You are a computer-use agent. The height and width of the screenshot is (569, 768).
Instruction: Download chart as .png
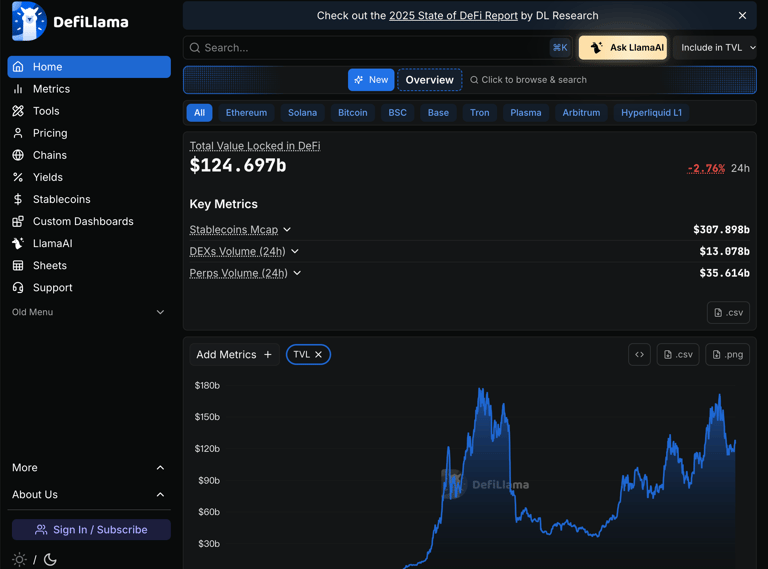point(727,354)
